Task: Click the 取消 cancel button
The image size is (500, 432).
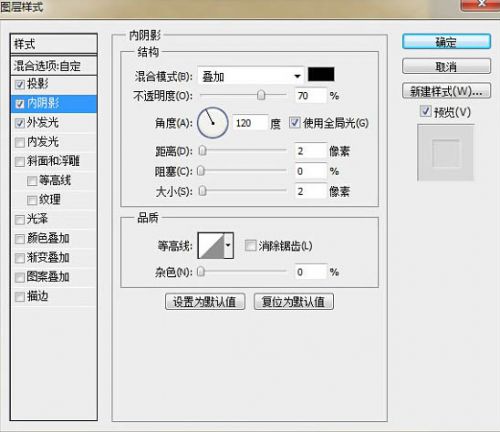Action: 446,67
